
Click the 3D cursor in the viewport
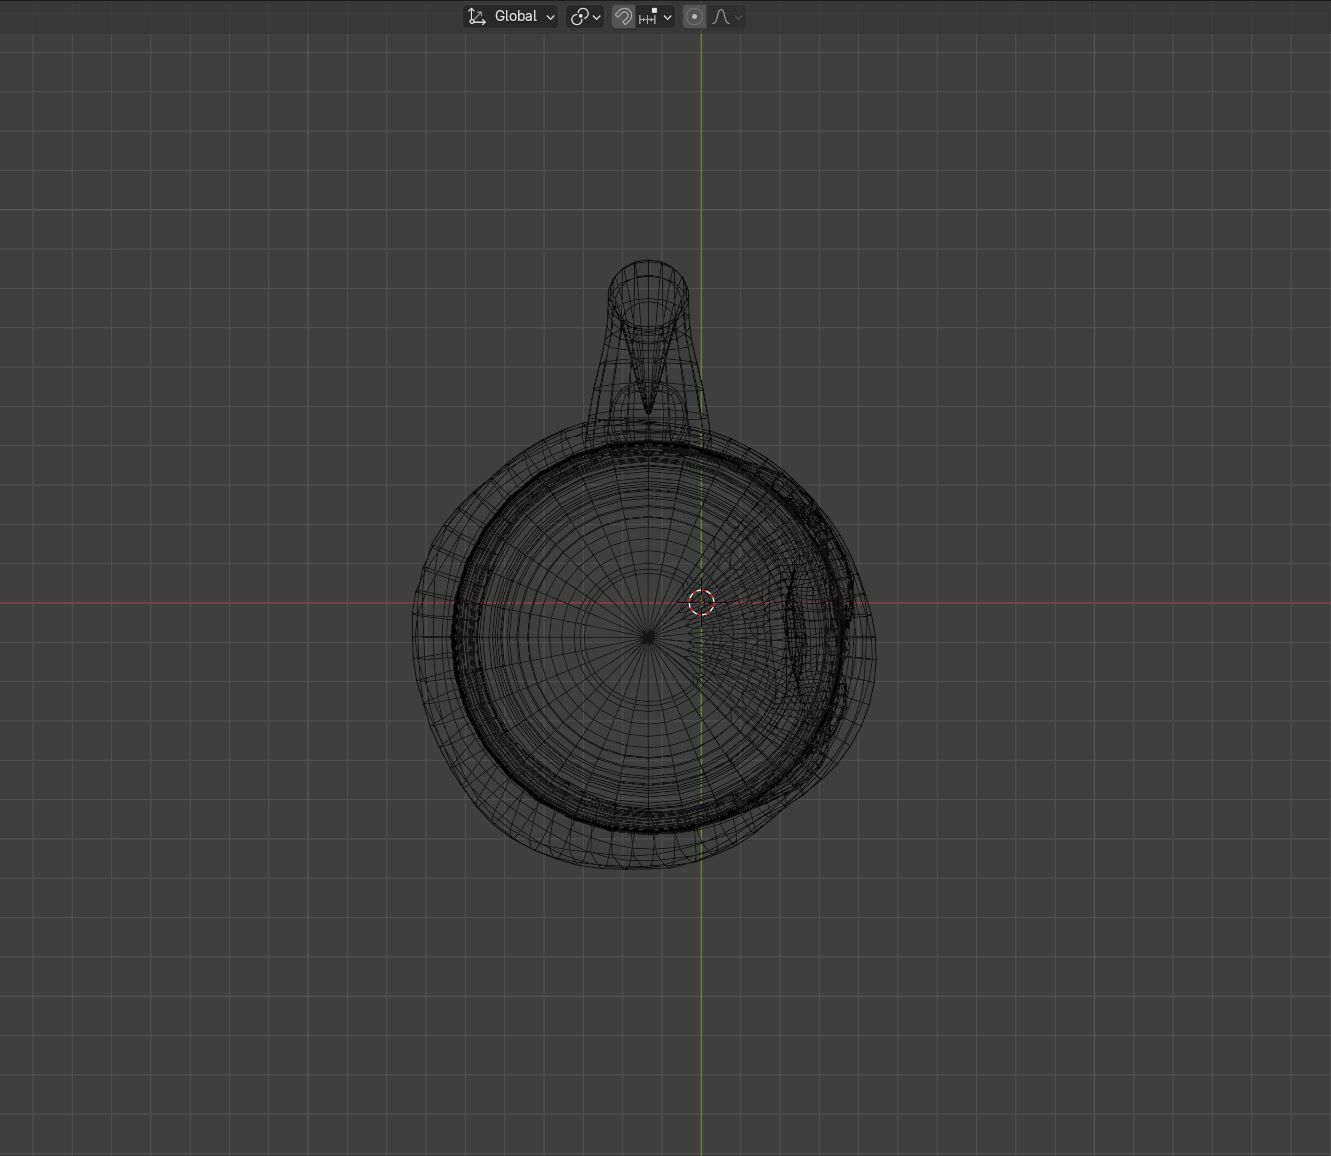coord(702,602)
